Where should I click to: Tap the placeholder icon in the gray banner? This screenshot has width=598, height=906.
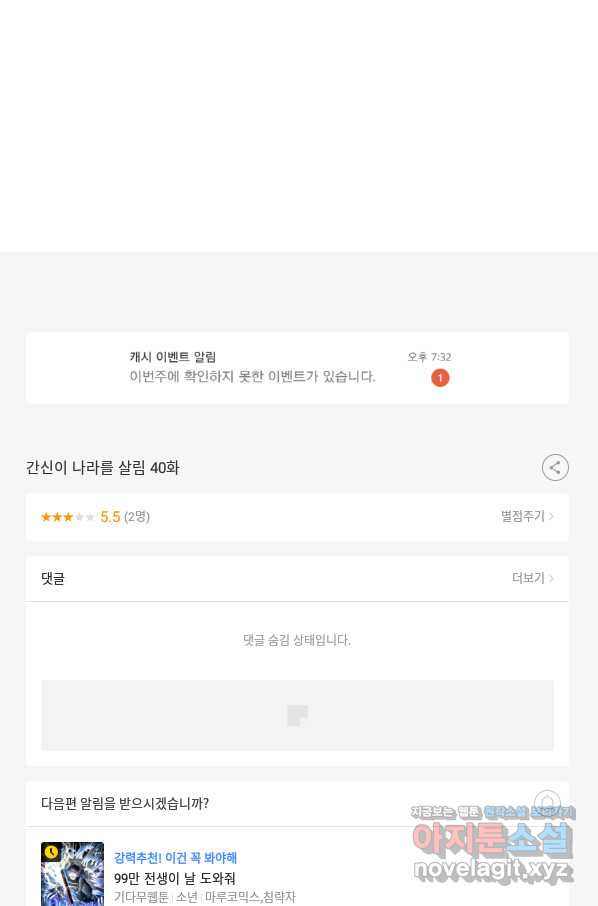coord(298,715)
